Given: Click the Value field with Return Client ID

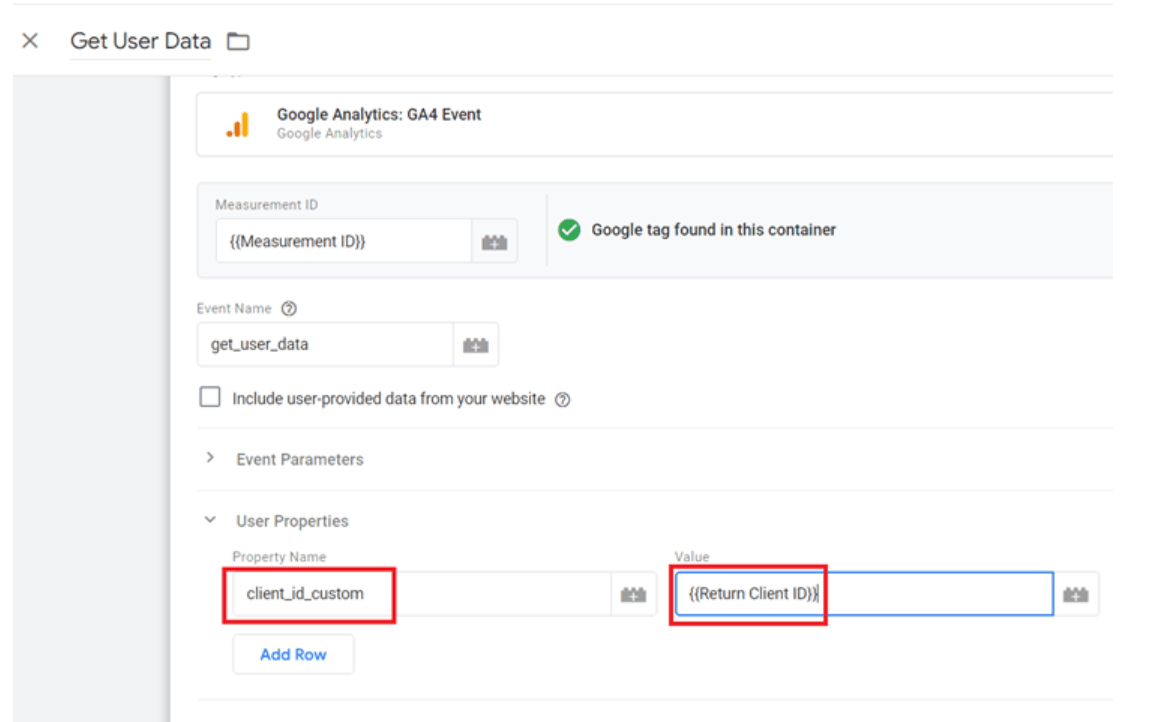Looking at the screenshot, I should 864,593.
